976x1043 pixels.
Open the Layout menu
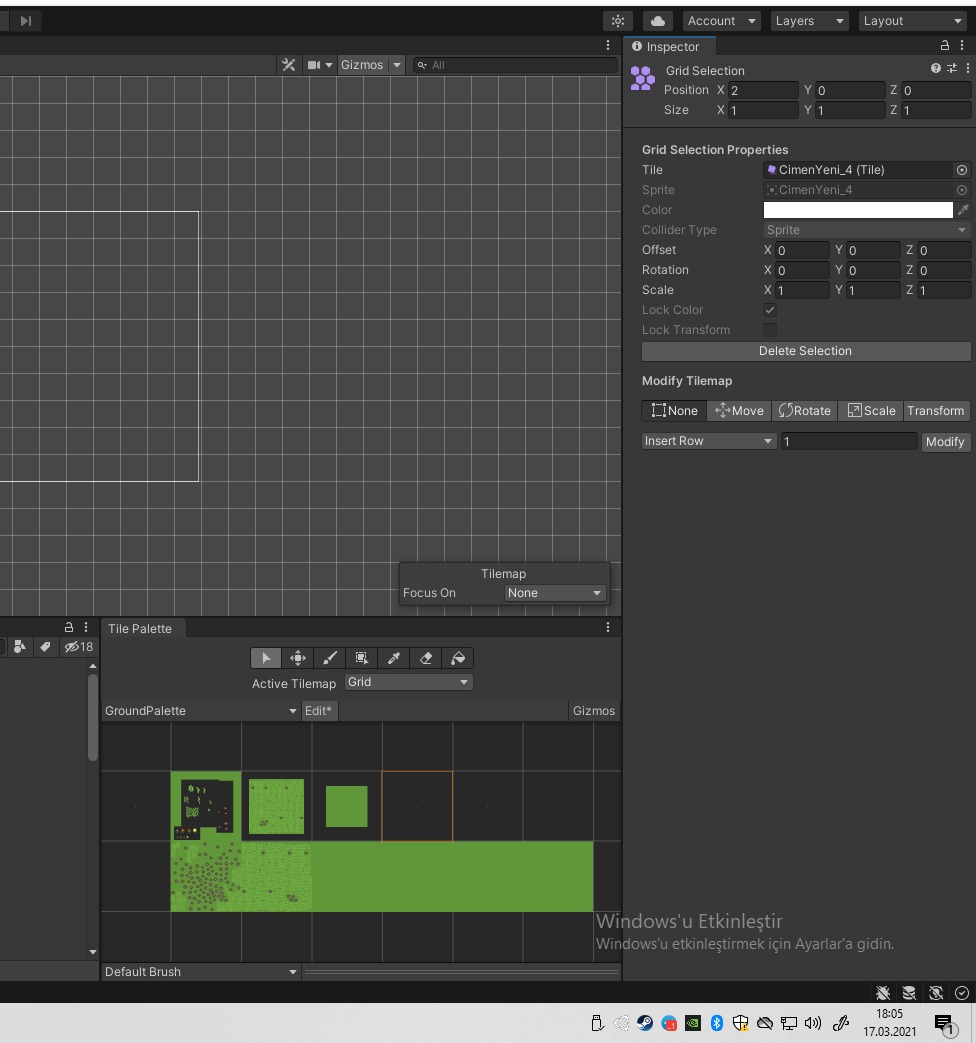click(912, 20)
